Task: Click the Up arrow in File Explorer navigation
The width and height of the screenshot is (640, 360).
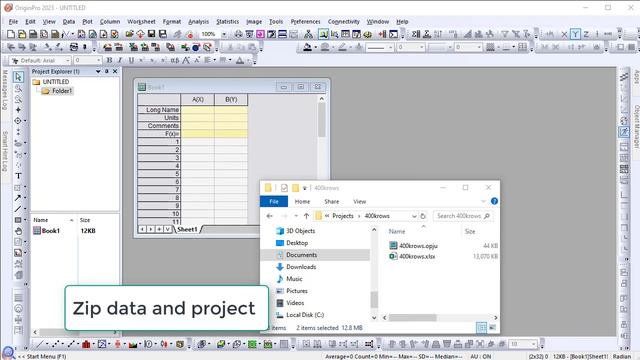Action: tap(306, 216)
